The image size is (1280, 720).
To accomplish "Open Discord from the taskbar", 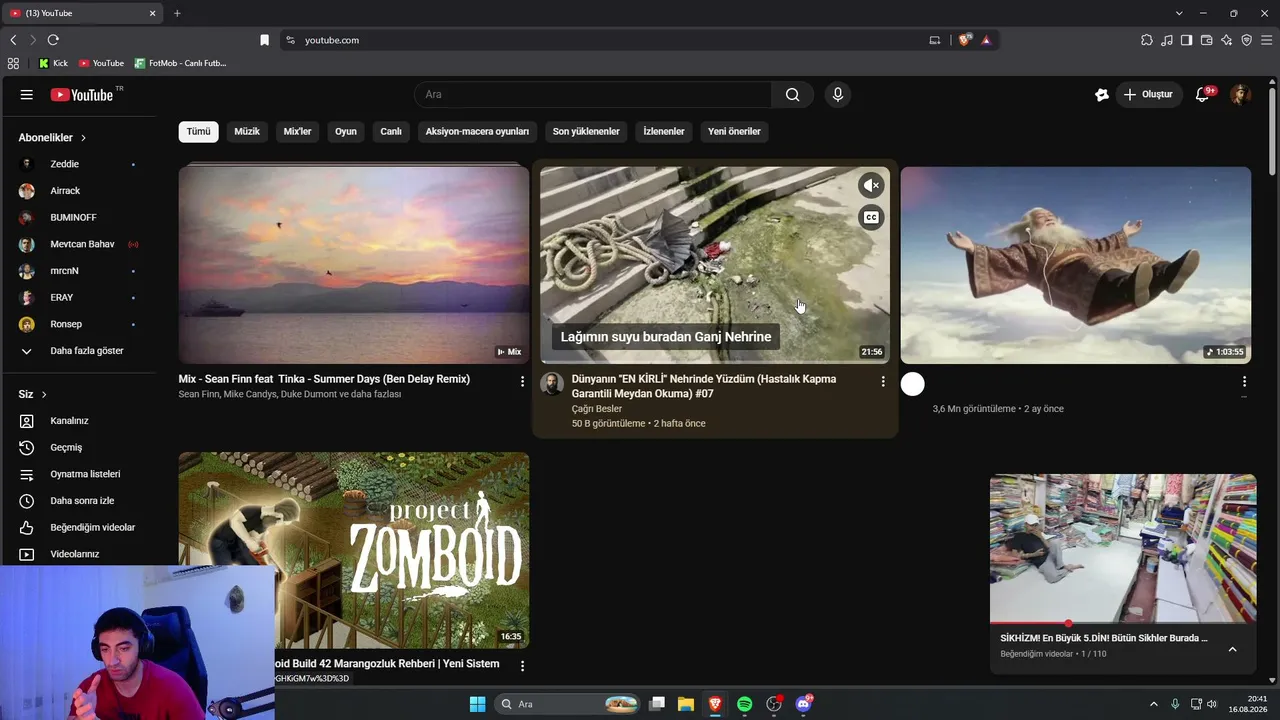I will [803, 704].
